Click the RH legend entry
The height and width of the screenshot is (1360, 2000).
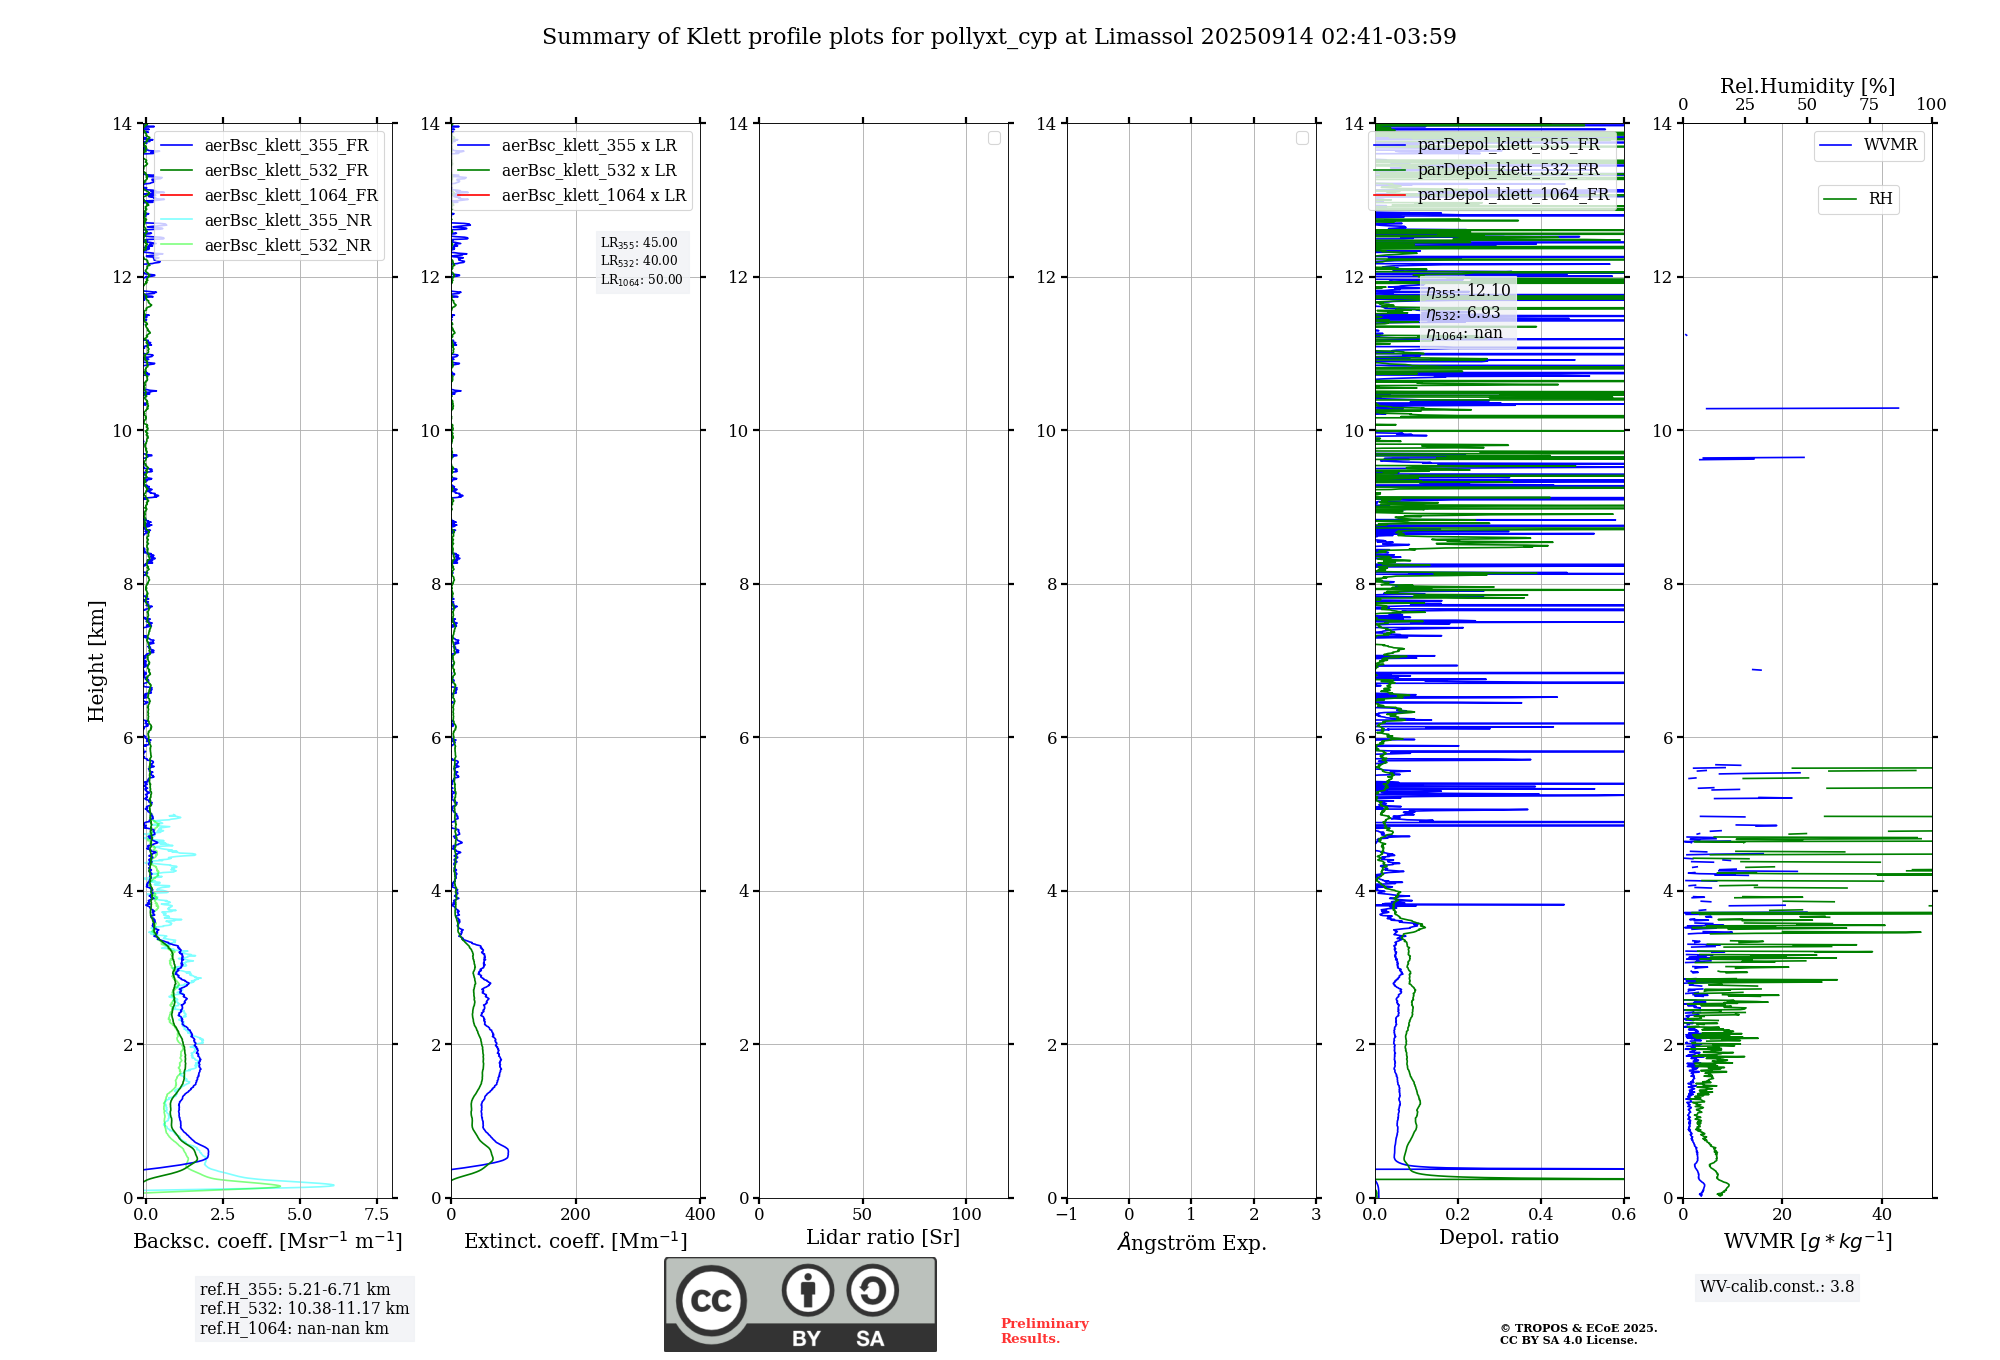pos(1858,199)
